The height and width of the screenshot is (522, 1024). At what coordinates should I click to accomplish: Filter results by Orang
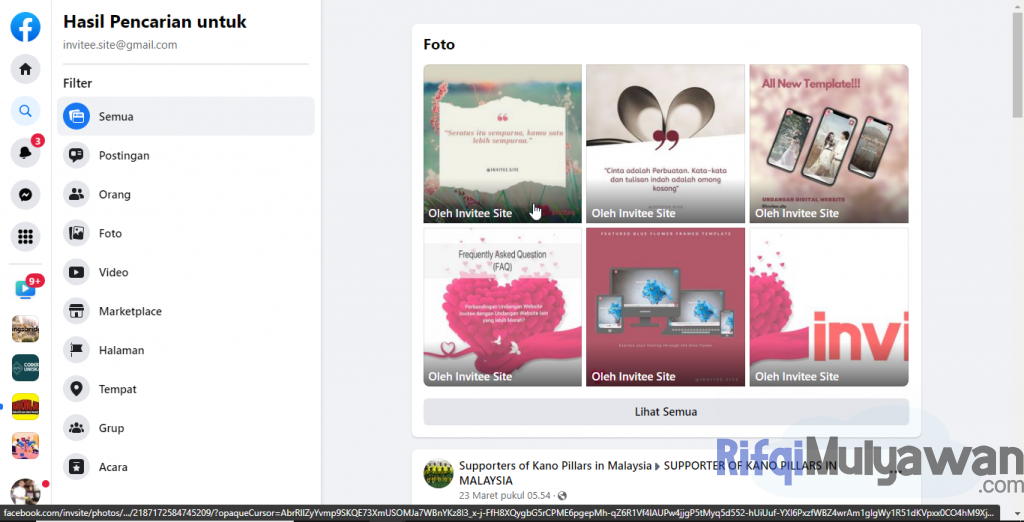coord(115,195)
